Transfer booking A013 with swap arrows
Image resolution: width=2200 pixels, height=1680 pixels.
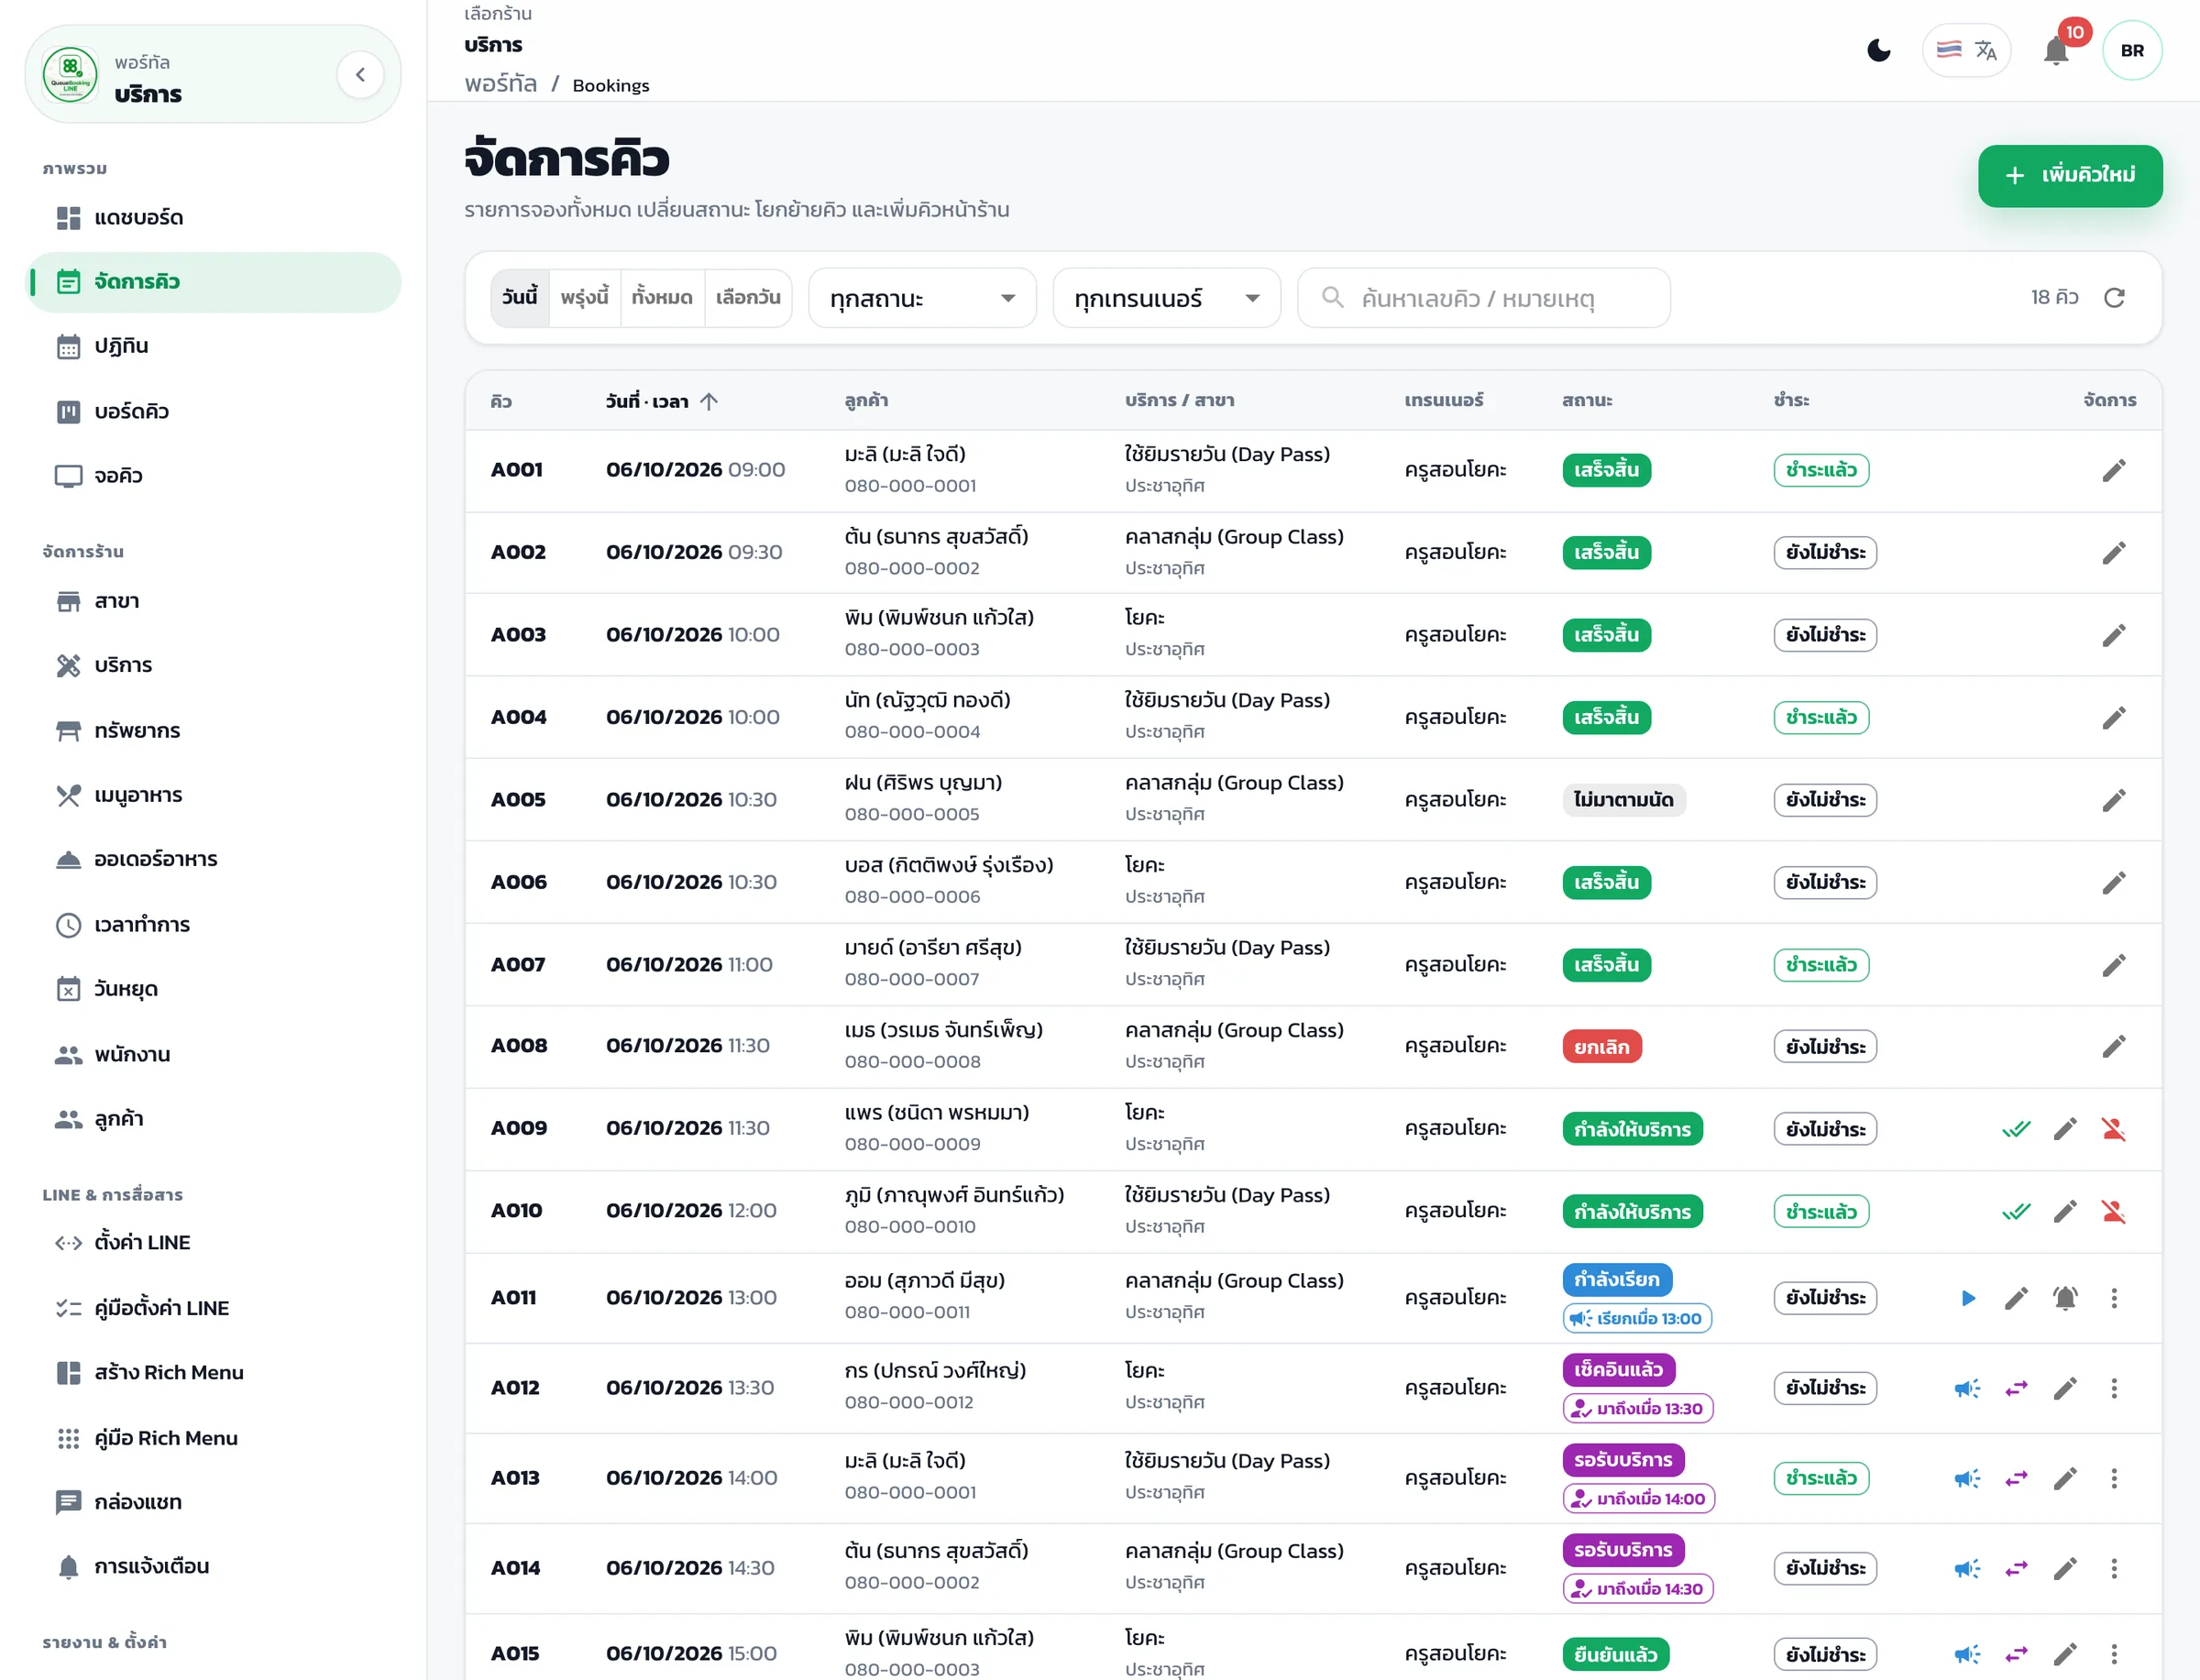tap(2016, 1478)
